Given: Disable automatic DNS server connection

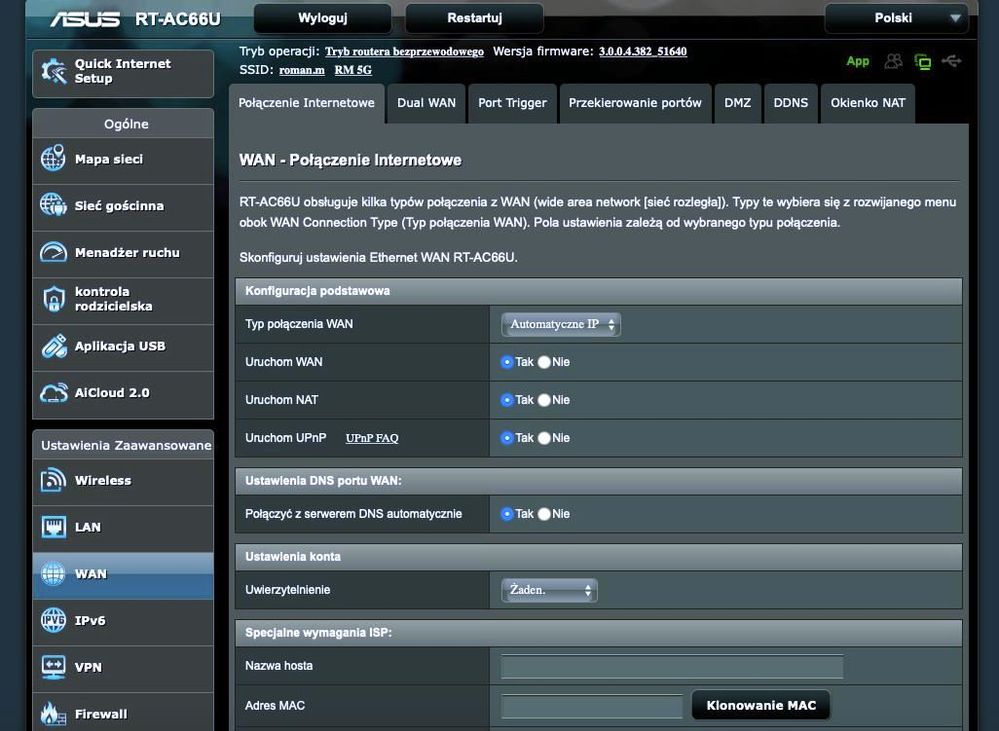Looking at the screenshot, I should 544,514.
